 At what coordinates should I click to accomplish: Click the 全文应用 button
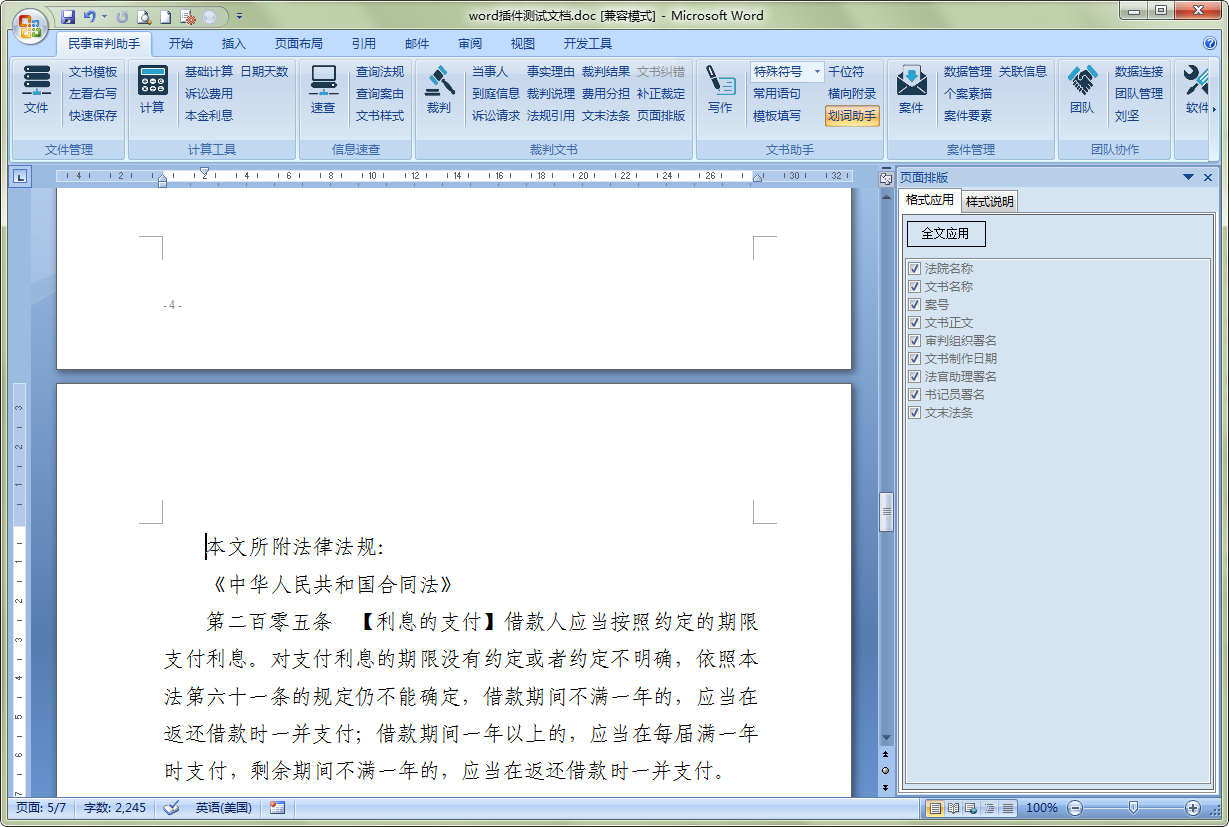point(945,234)
